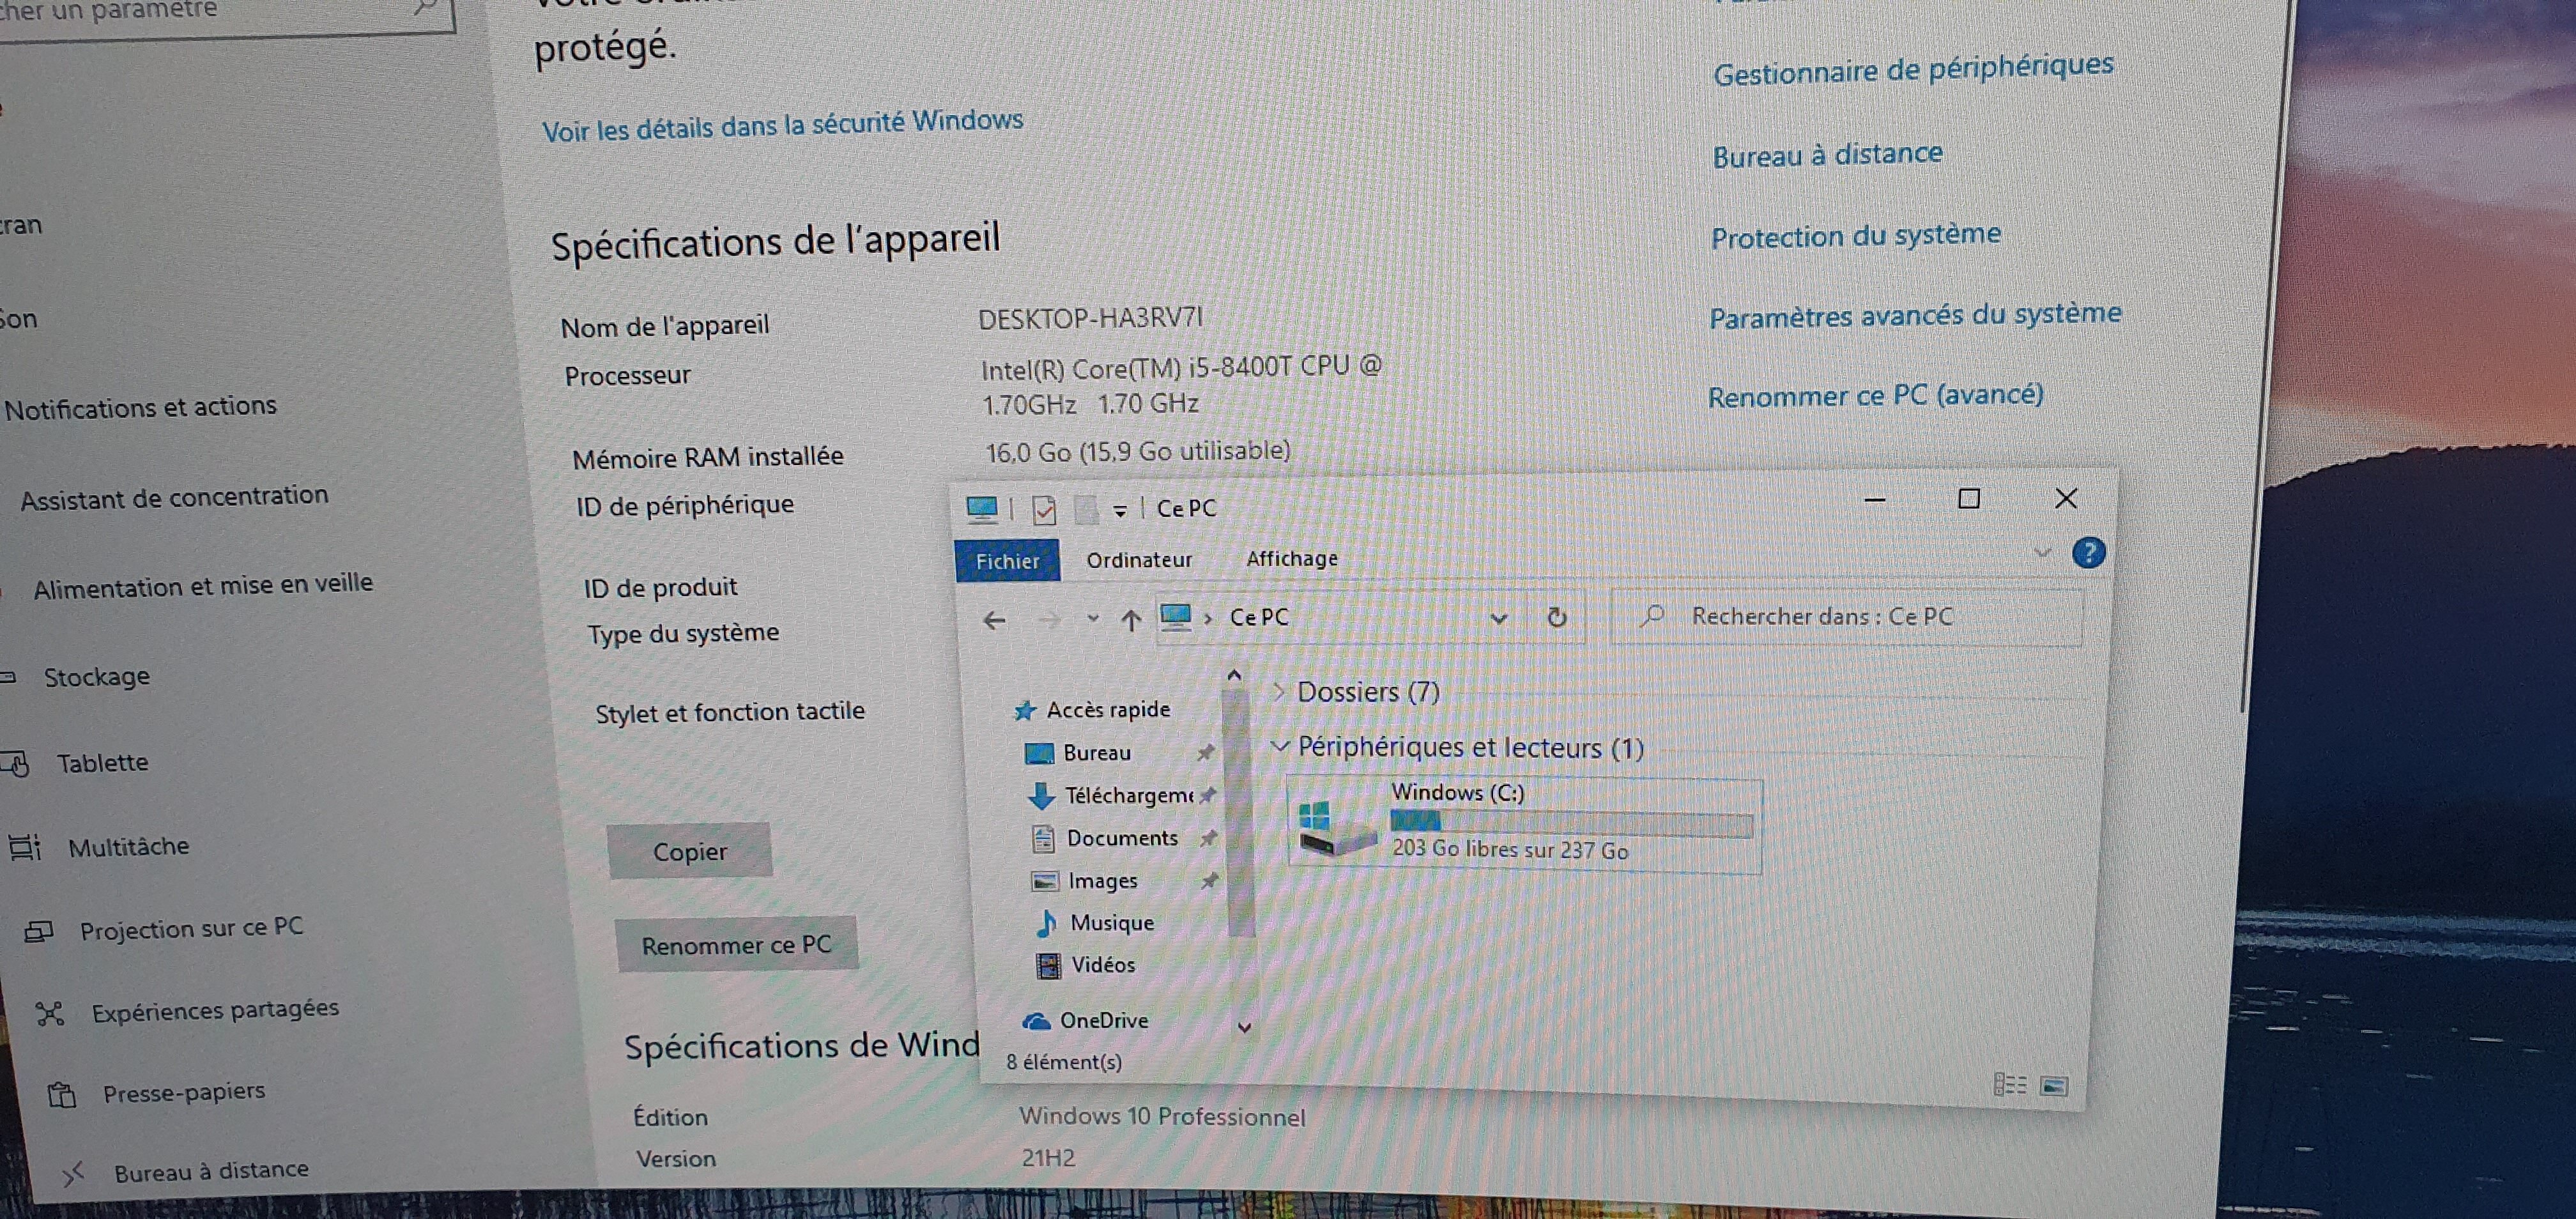The image size is (2576, 1219).
Task: Click the Documents page icon
Action: [1043, 838]
